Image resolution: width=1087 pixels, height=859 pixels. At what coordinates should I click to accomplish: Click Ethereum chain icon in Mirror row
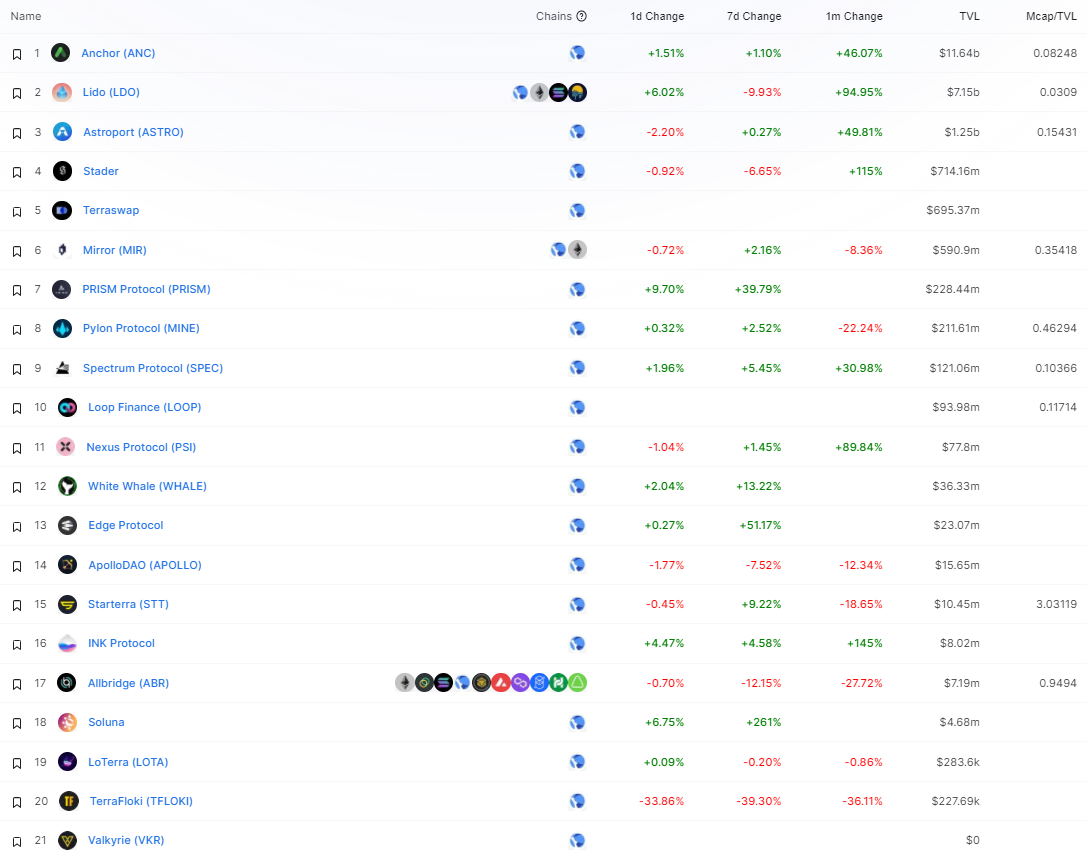[x=577, y=249]
